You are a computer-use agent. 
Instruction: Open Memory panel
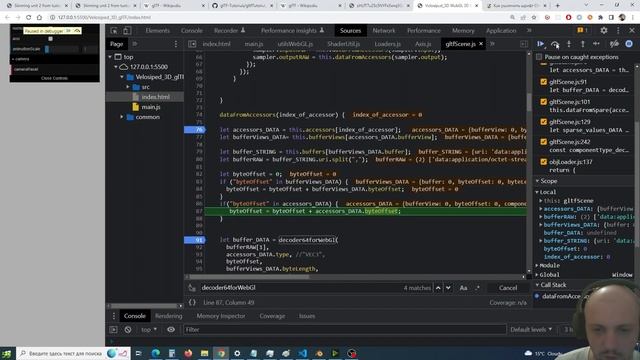point(463,31)
